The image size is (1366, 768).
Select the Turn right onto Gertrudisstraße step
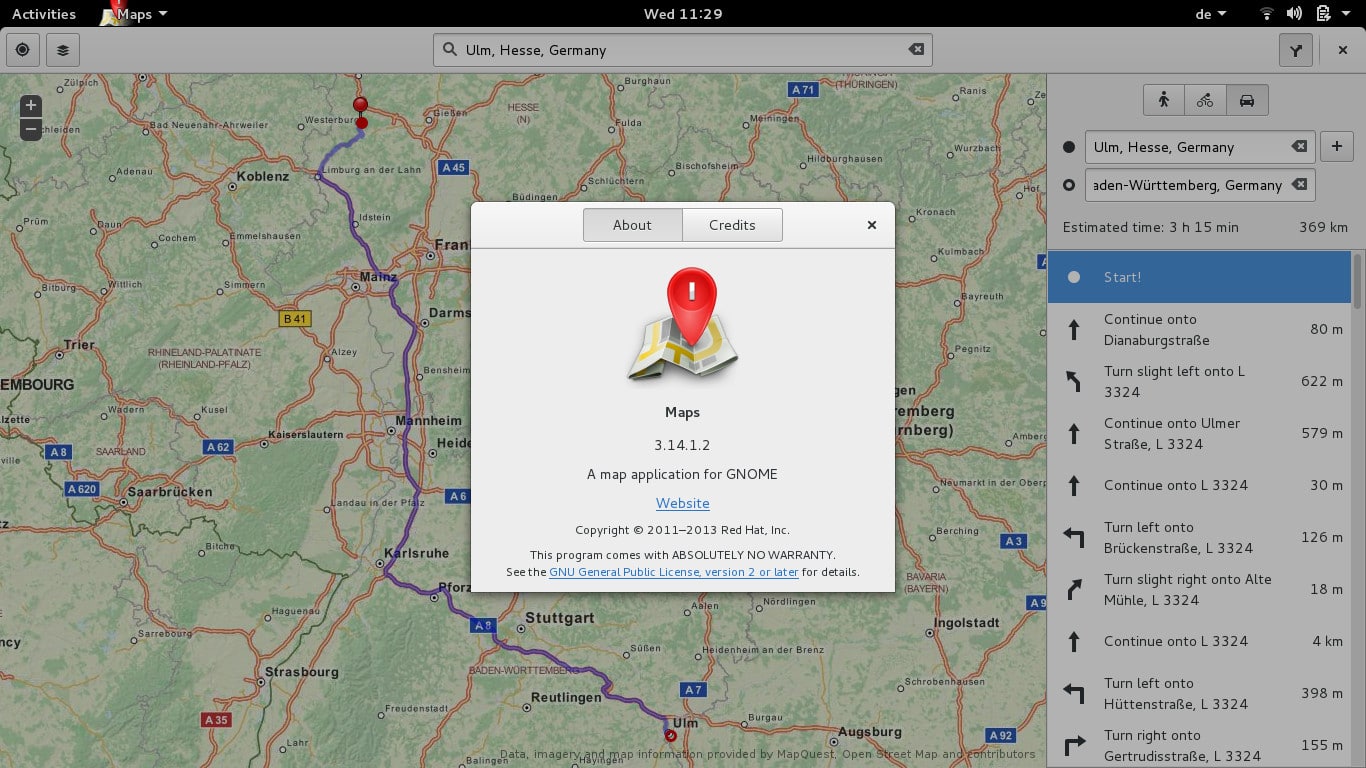[x=1200, y=745]
